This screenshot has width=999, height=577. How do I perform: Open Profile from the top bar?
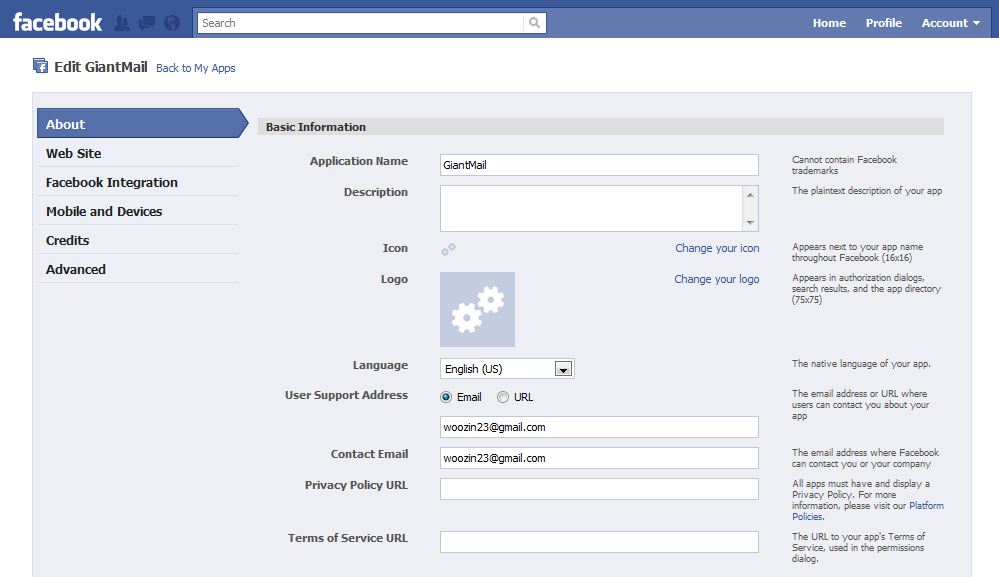click(x=884, y=23)
